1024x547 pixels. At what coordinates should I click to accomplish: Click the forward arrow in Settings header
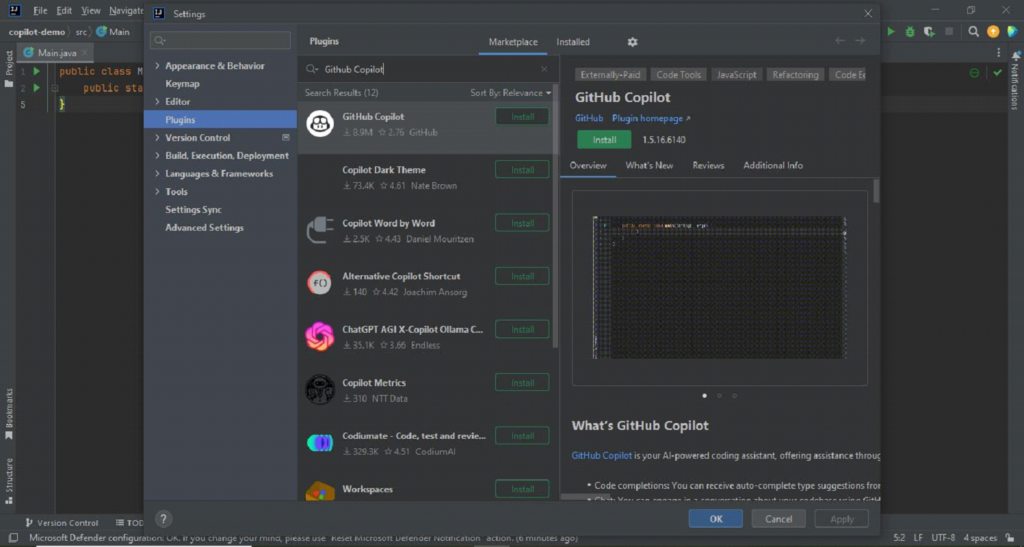[x=860, y=41]
